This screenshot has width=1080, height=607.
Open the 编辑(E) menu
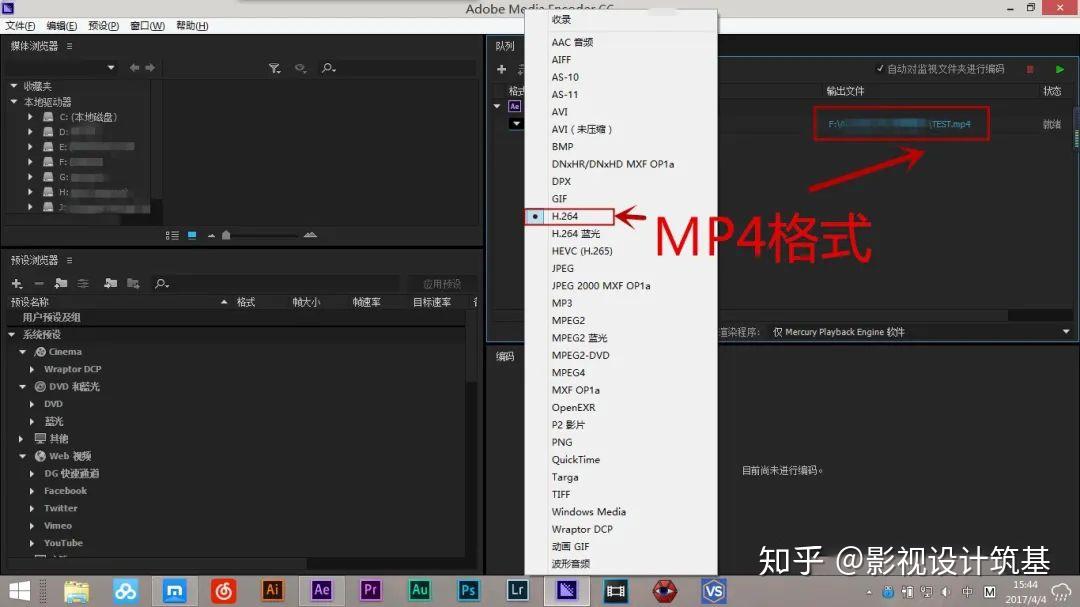click(x=61, y=25)
